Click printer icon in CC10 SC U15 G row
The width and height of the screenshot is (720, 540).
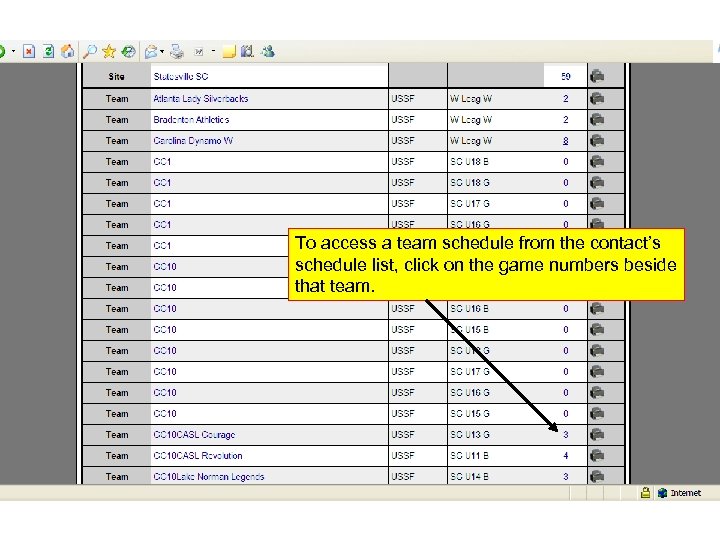(x=597, y=414)
